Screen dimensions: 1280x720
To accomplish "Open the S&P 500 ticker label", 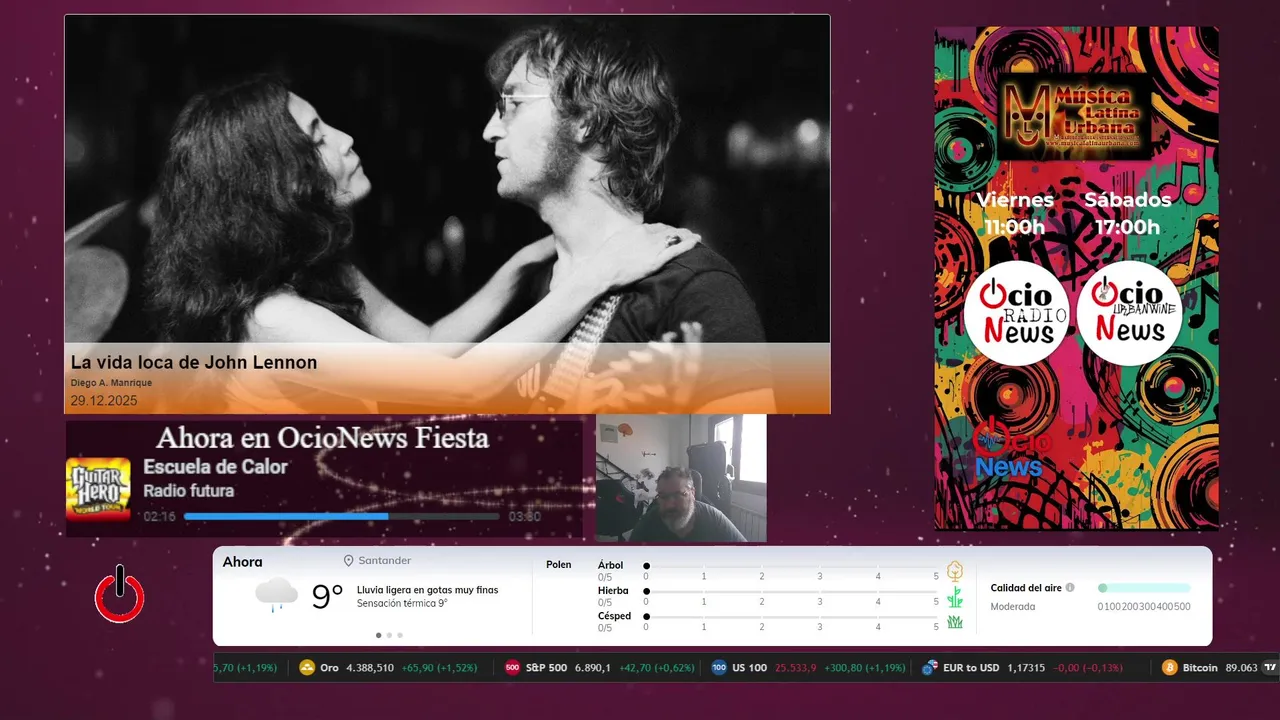I will (546, 667).
